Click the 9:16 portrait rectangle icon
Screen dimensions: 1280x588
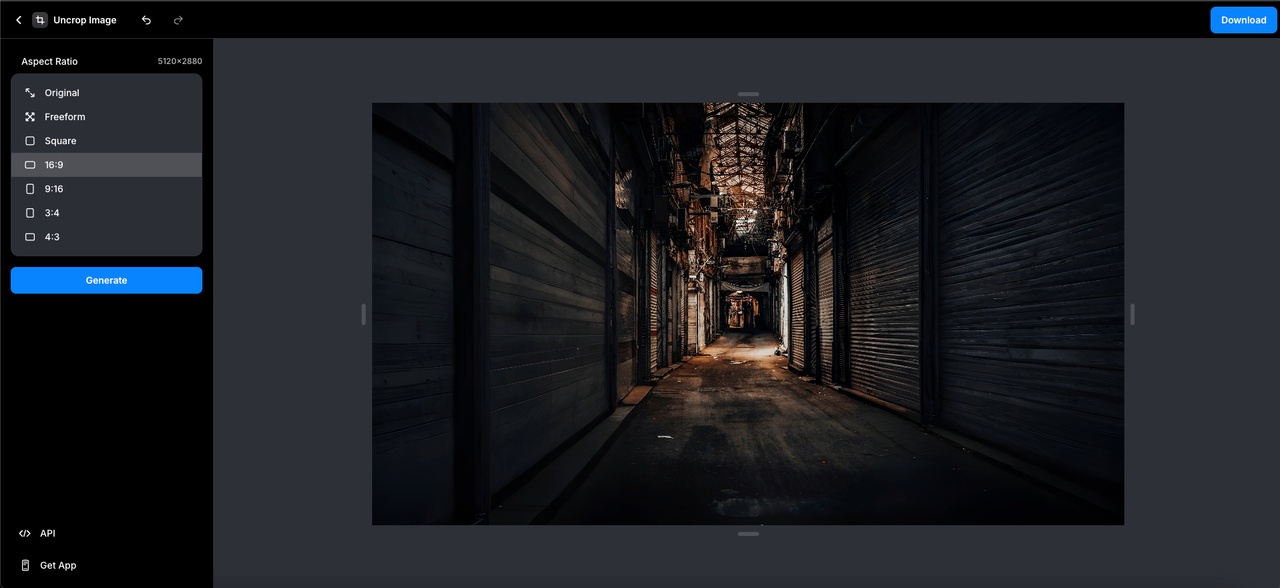tap(30, 189)
